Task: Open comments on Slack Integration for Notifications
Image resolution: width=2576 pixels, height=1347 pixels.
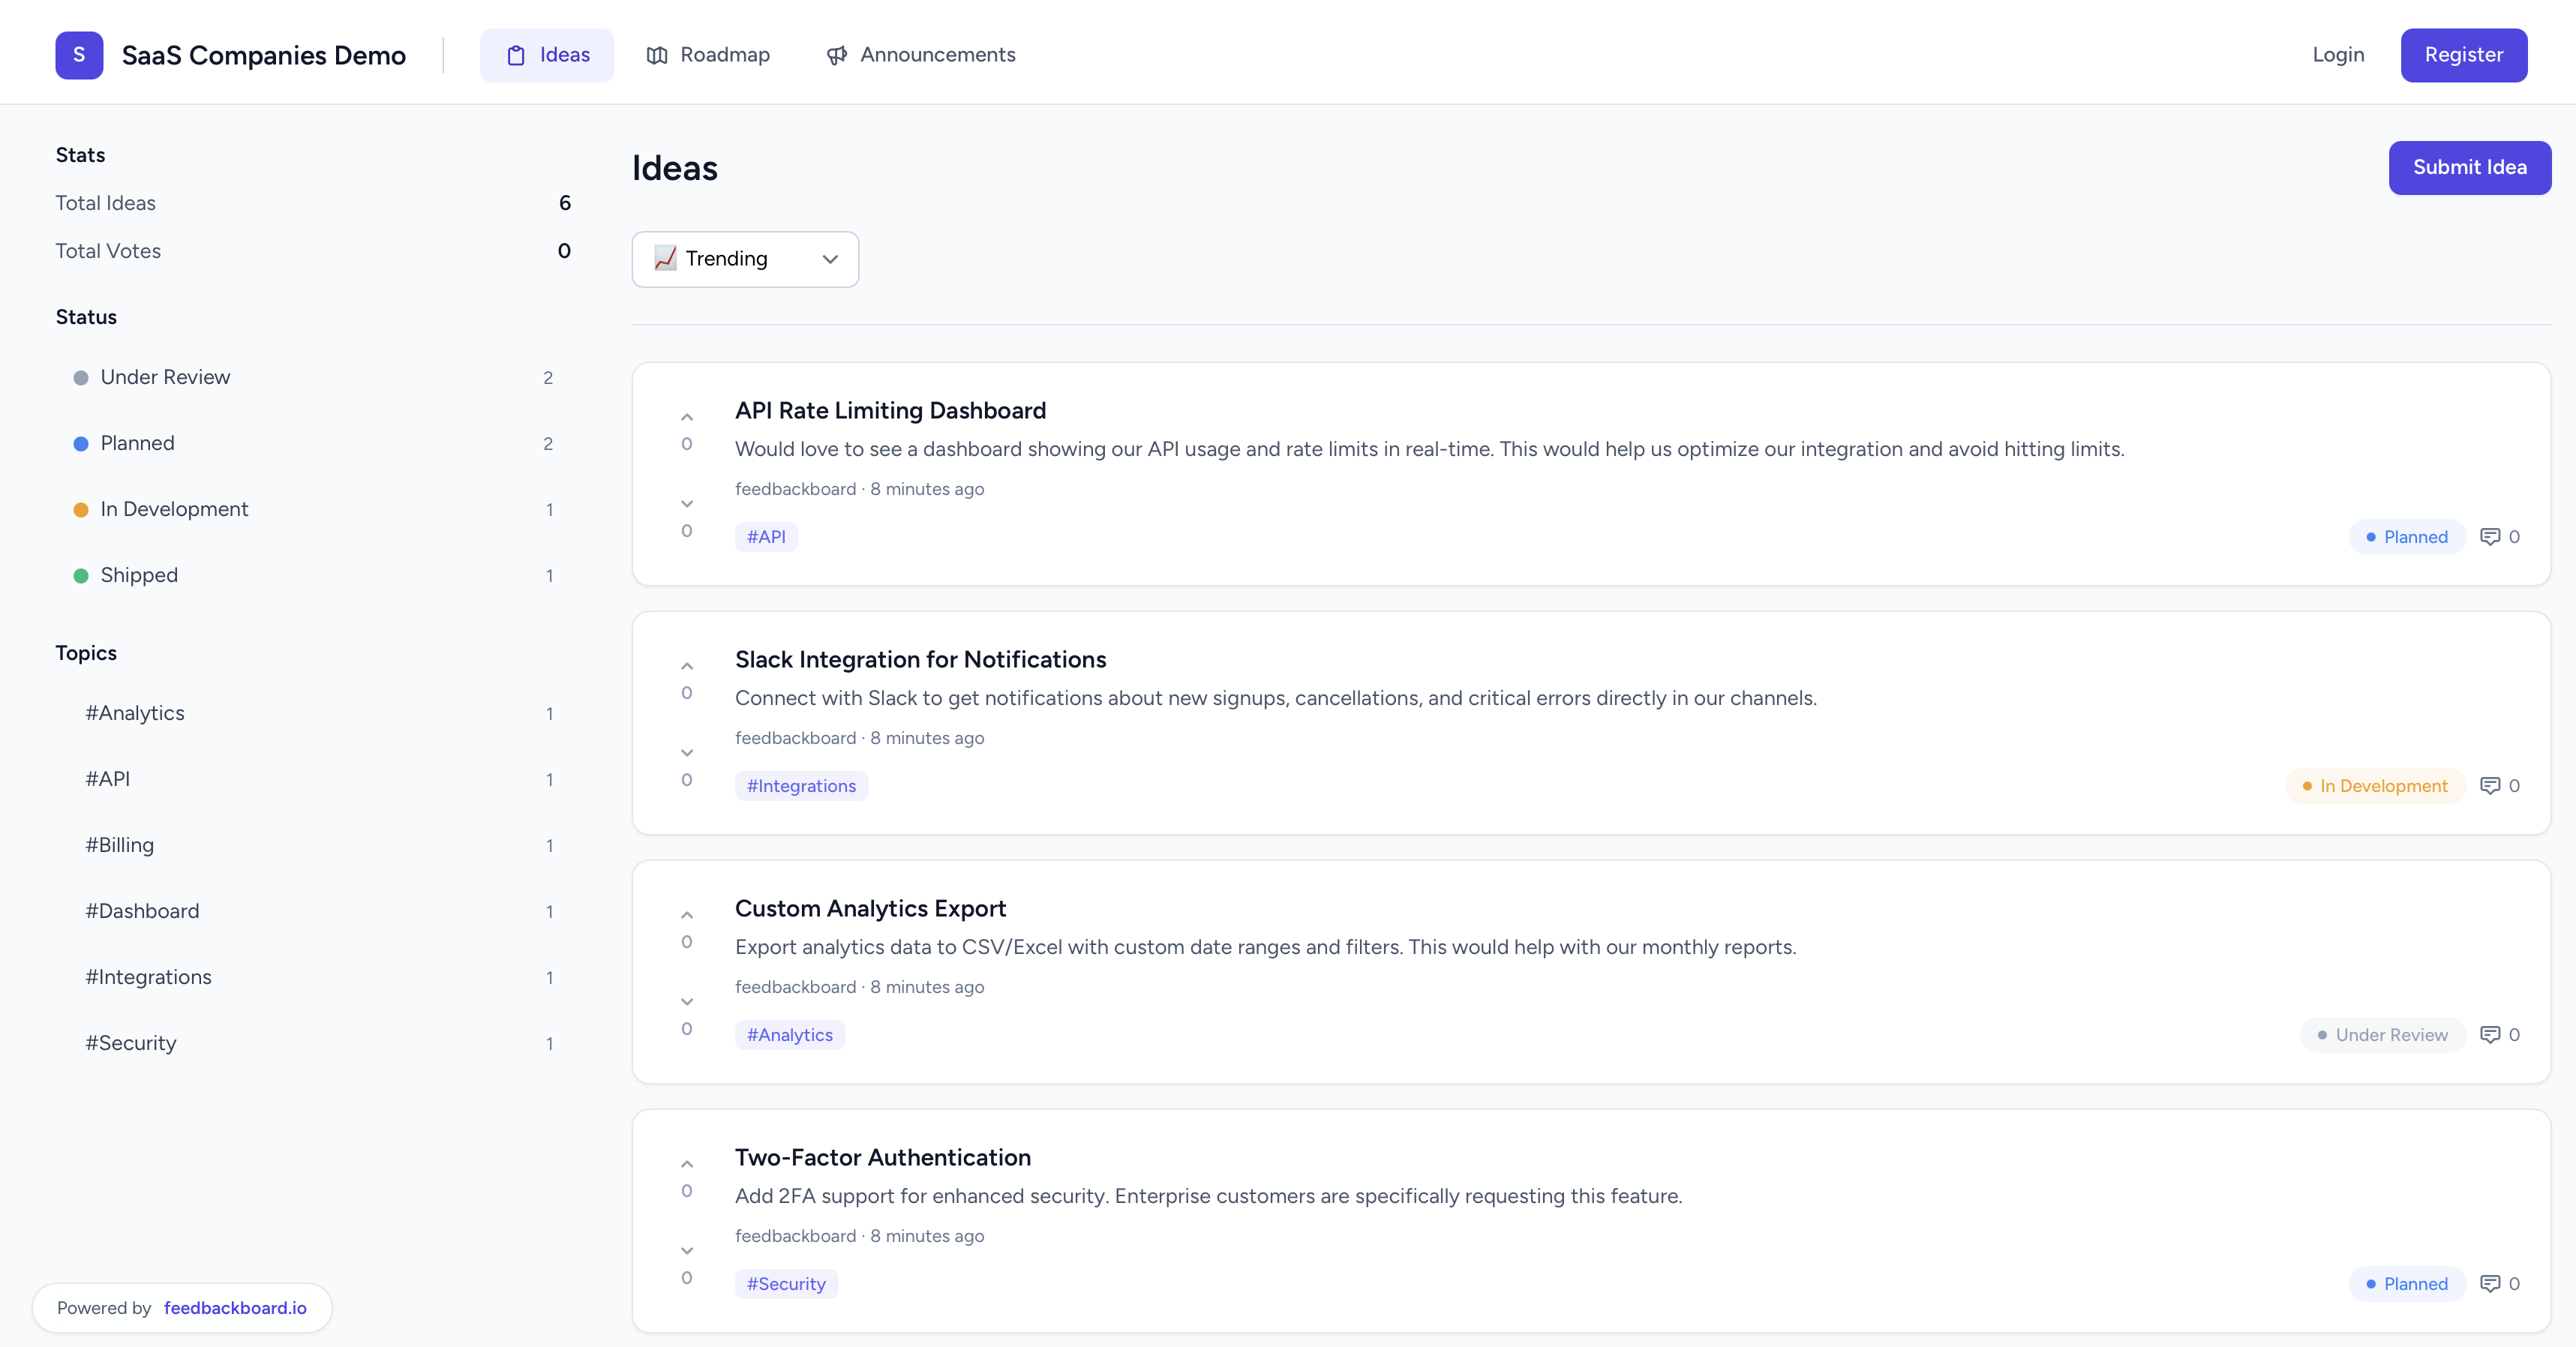Action: (x=2490, y=786)
